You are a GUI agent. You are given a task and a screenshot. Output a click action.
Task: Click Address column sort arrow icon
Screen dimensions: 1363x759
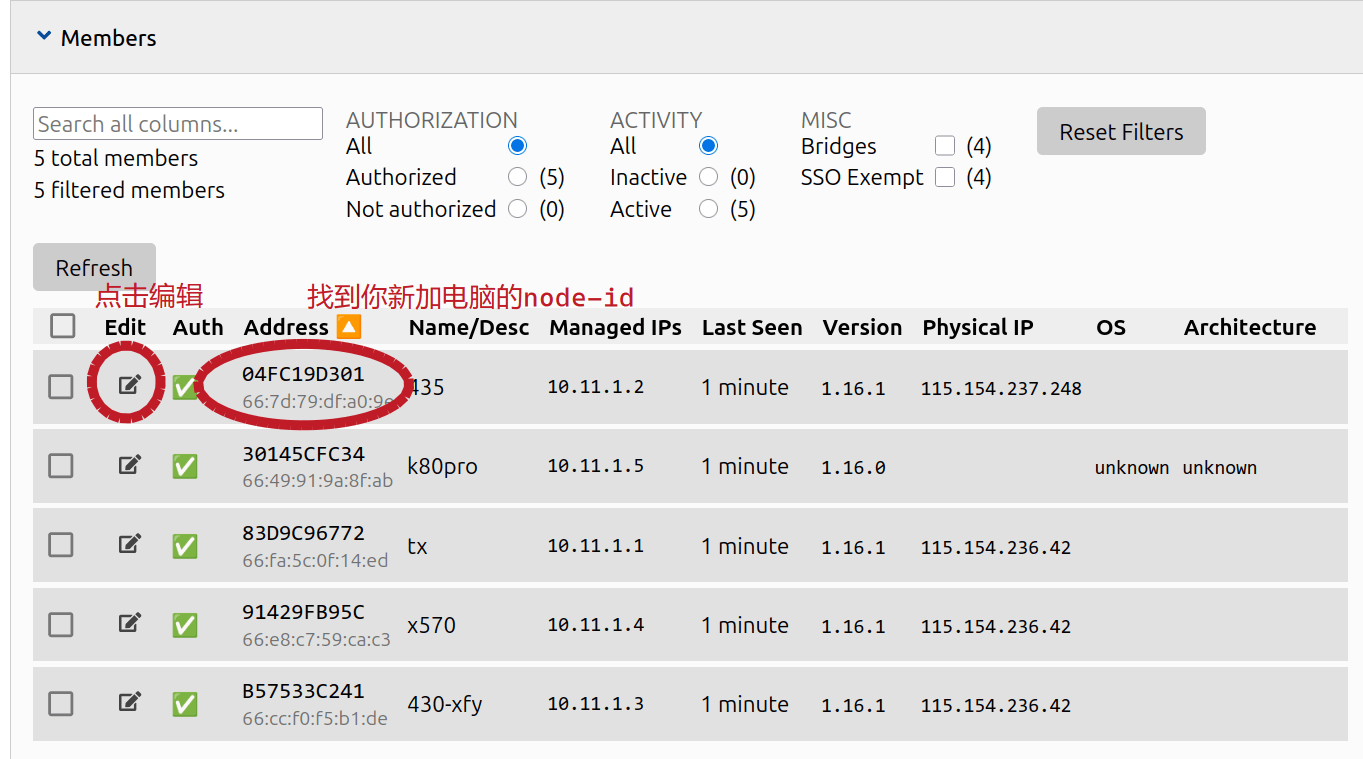tap(348, 327)
